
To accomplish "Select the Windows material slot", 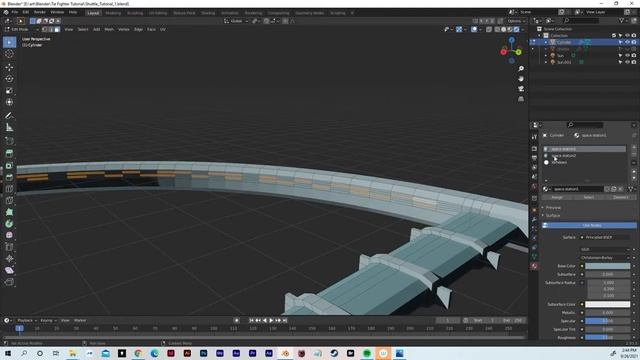I will 584,162.
